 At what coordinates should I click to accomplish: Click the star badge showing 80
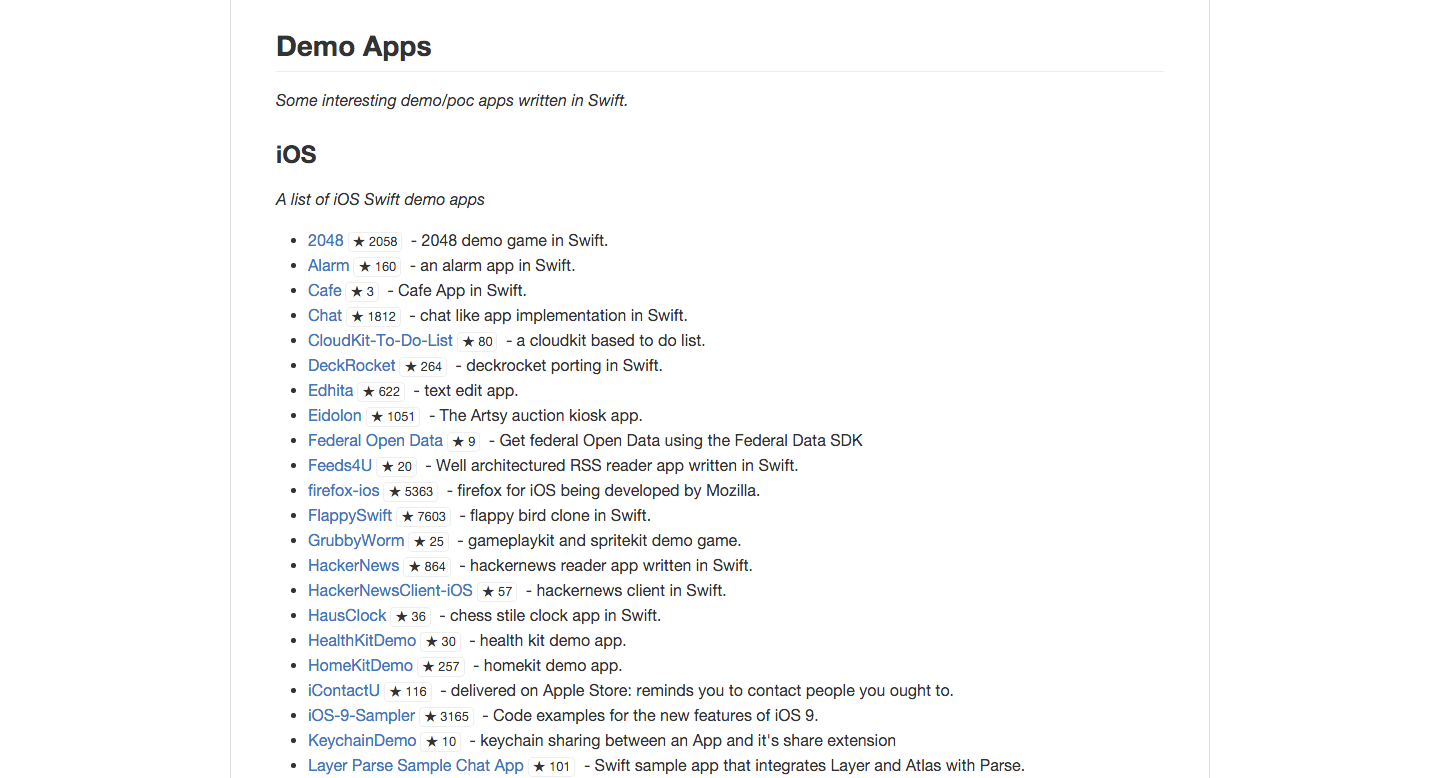click(478, 341)
